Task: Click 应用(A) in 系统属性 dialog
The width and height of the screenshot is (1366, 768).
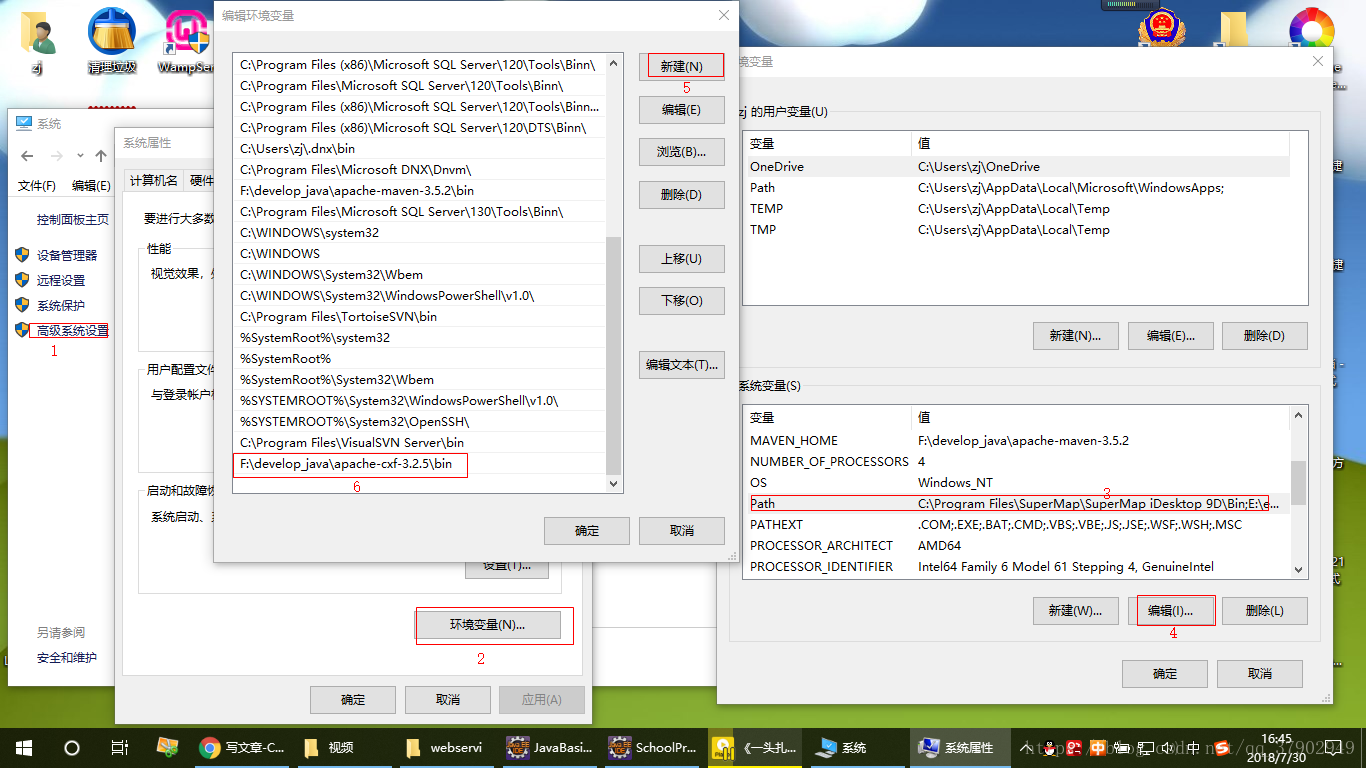Action: pos(542,700)
